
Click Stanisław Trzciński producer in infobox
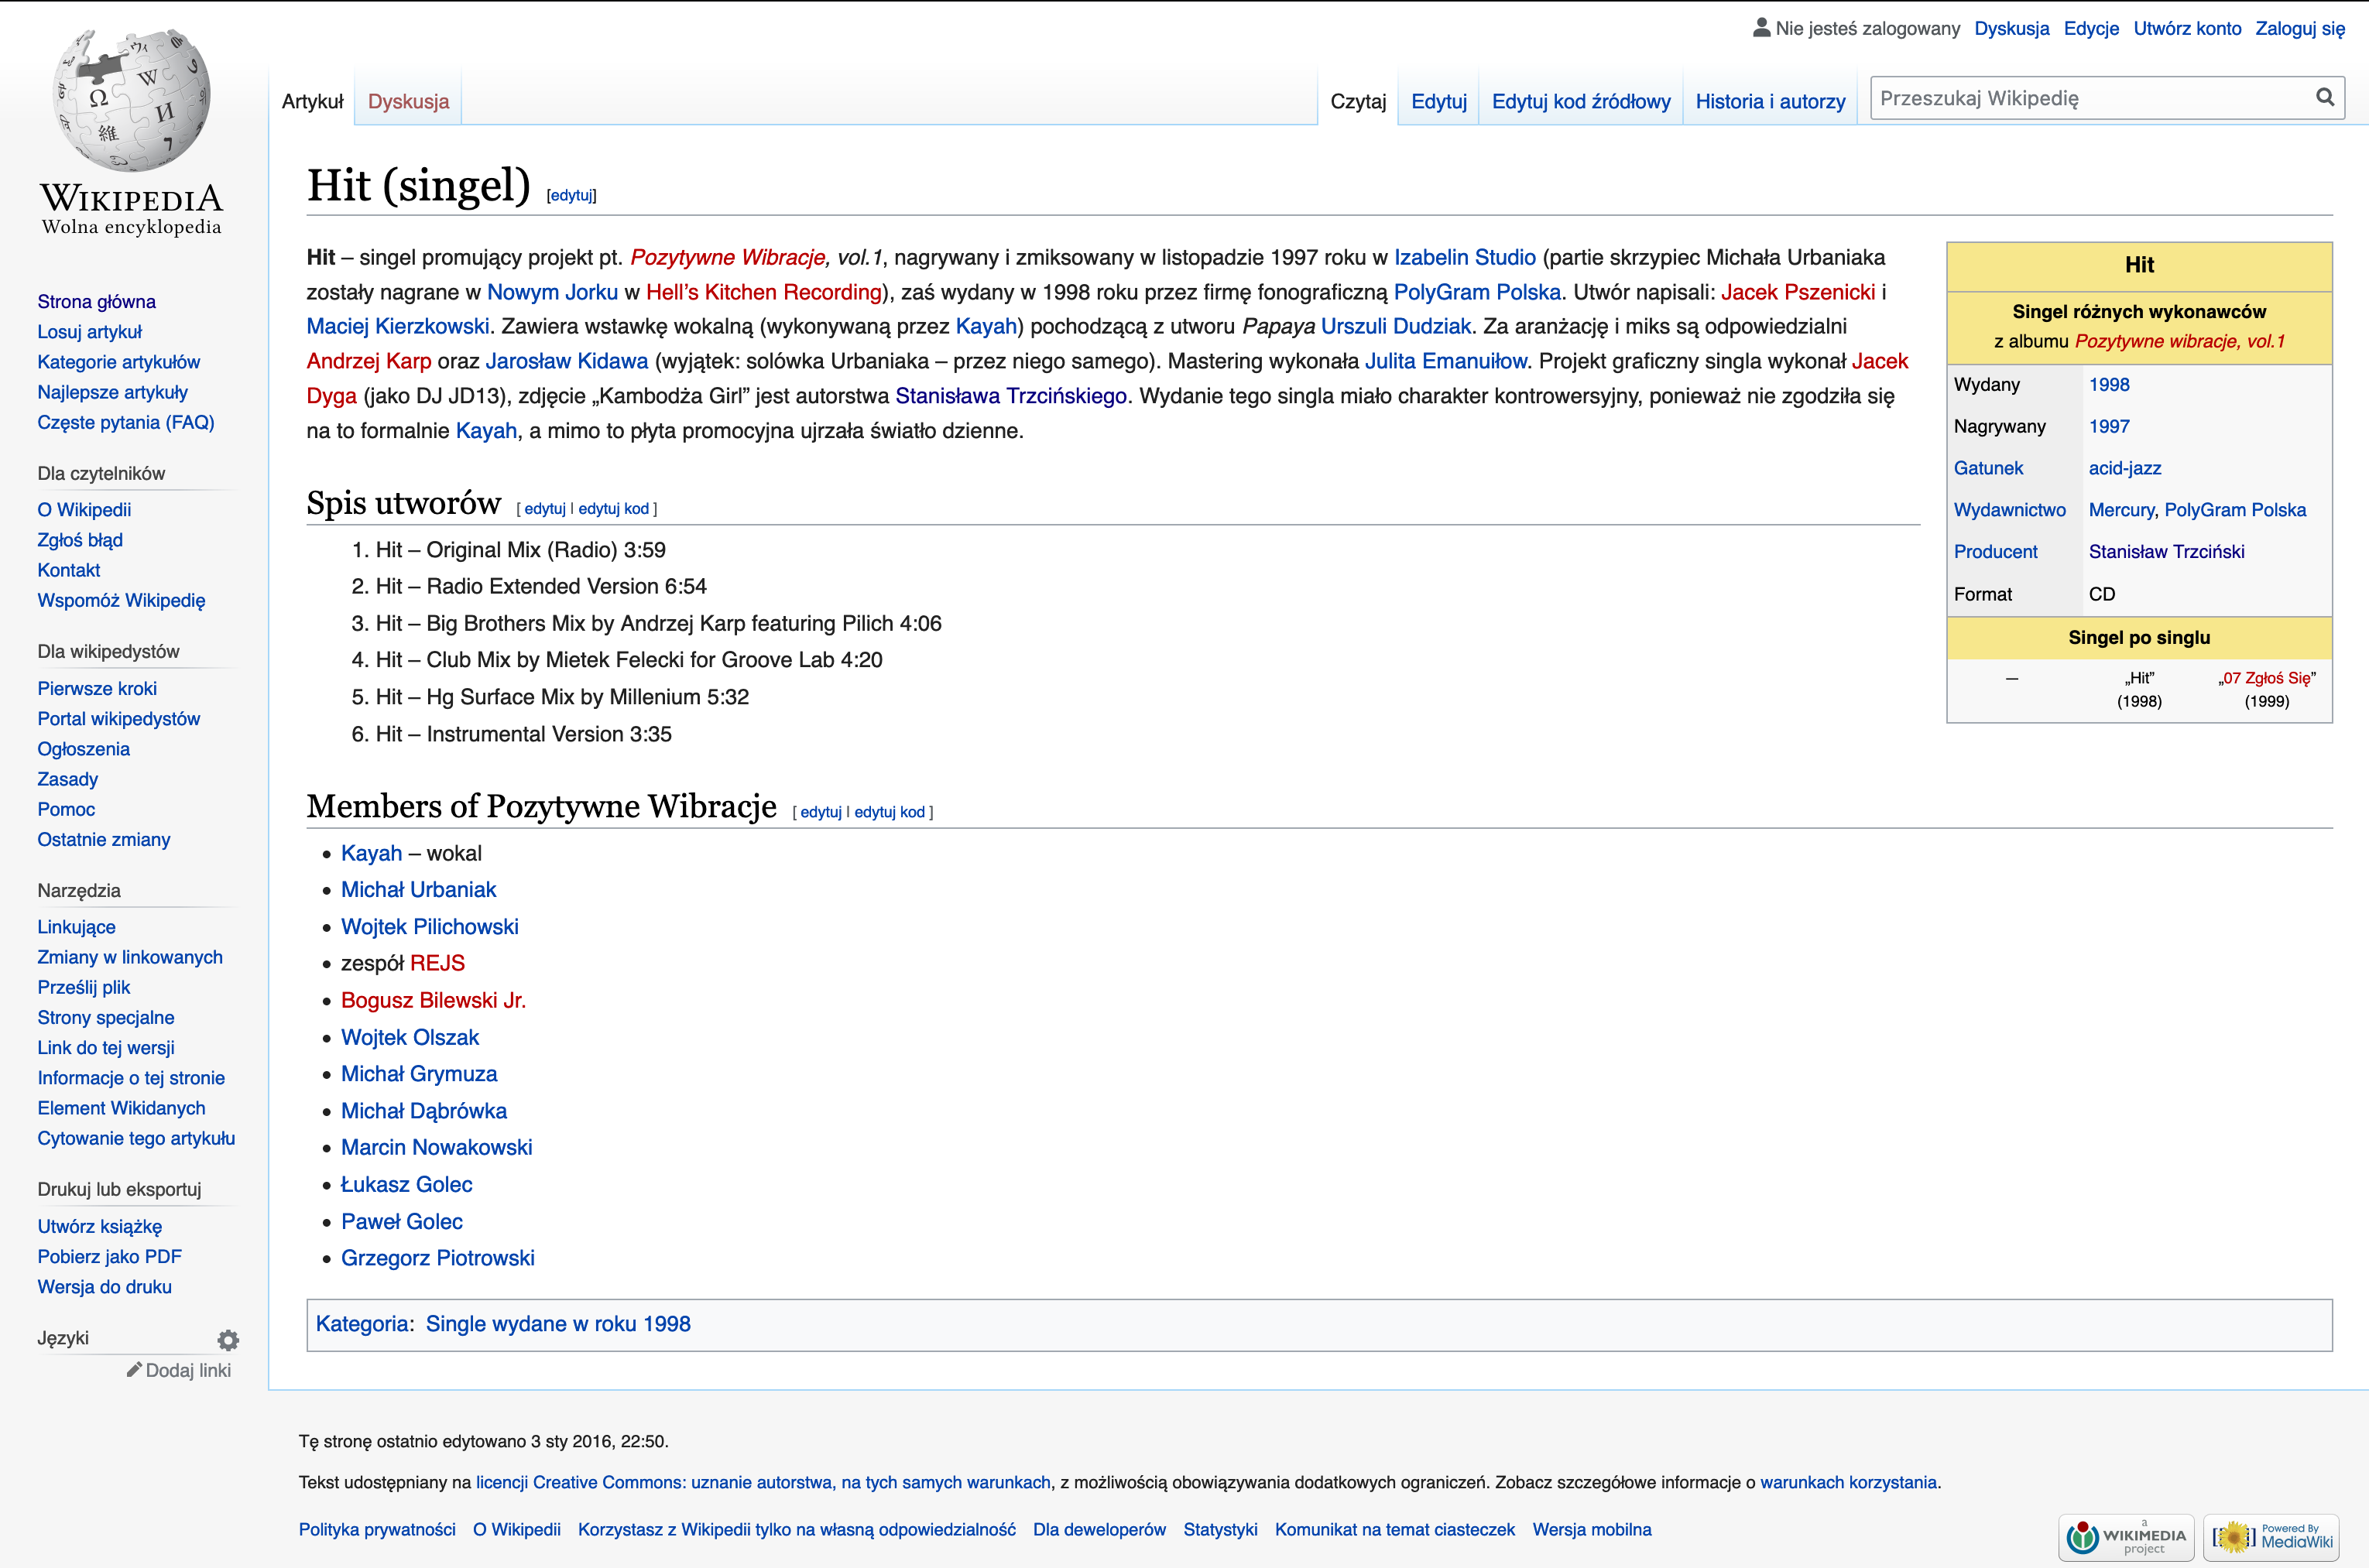2166,551
